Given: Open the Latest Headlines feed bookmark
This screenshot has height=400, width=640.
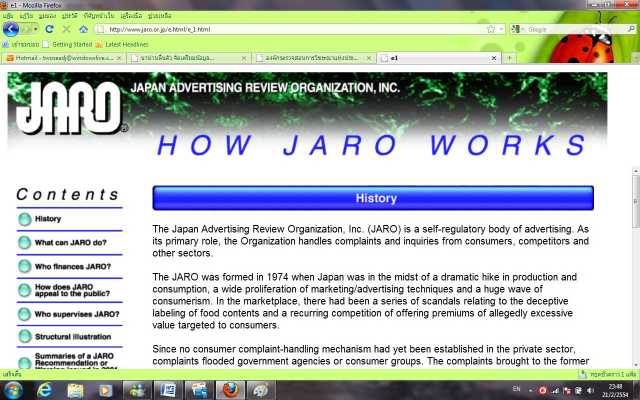Looking at the screenshot, I should pyautogui.click(x=122, y=44).
